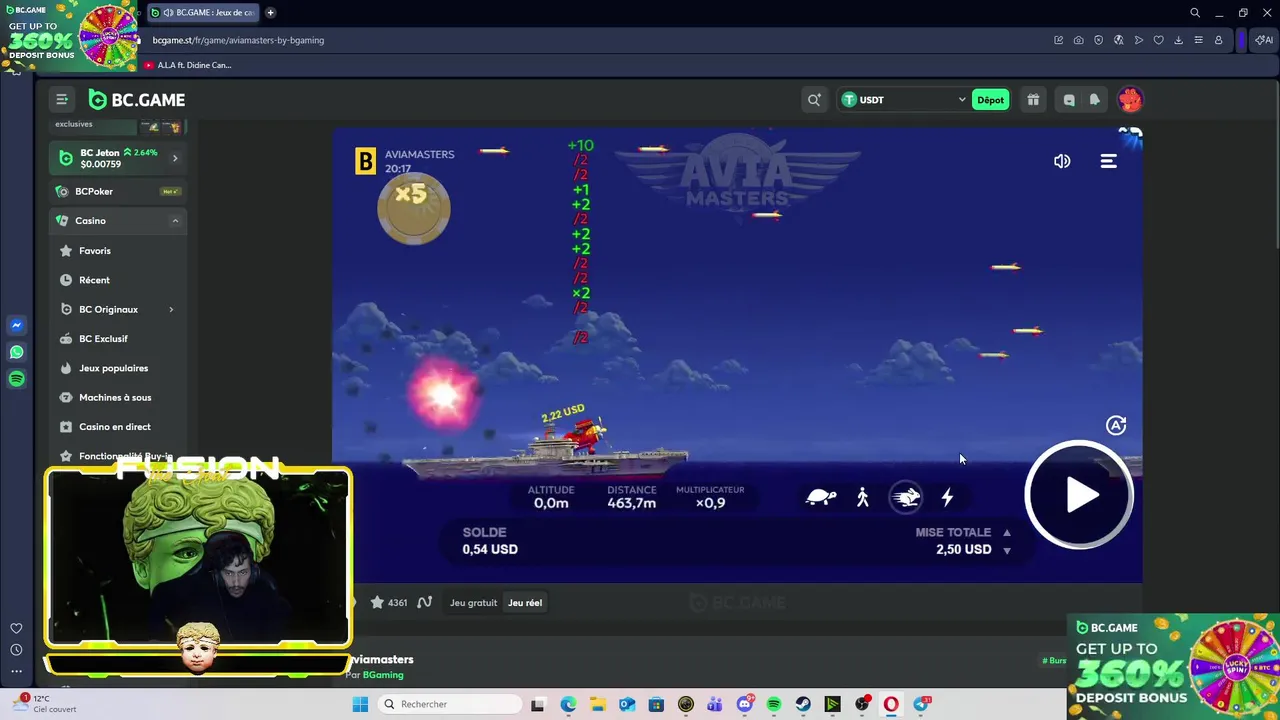
Task: Open the game stats graph icon
Action: [424, 602]
